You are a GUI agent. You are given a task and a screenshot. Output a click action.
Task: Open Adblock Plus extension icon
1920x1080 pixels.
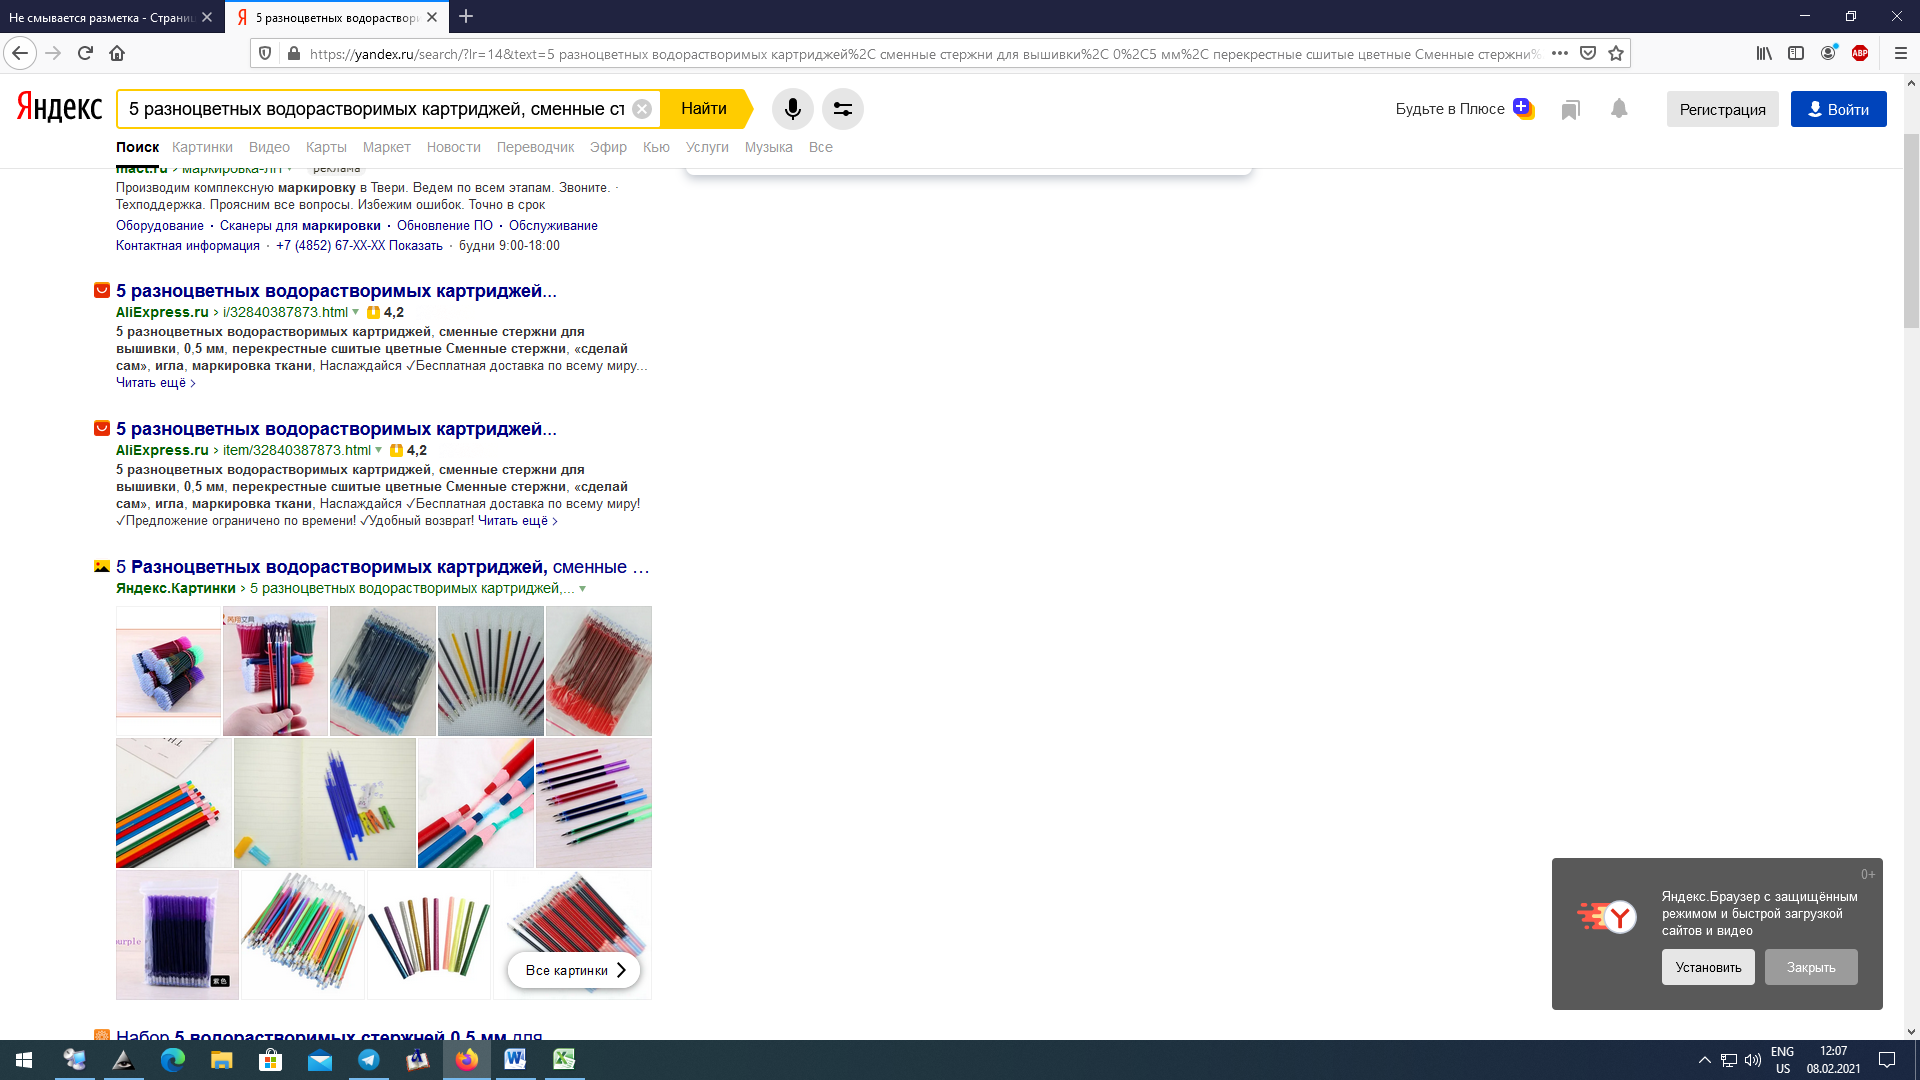pyautogui.click(x=1860, y=53)
